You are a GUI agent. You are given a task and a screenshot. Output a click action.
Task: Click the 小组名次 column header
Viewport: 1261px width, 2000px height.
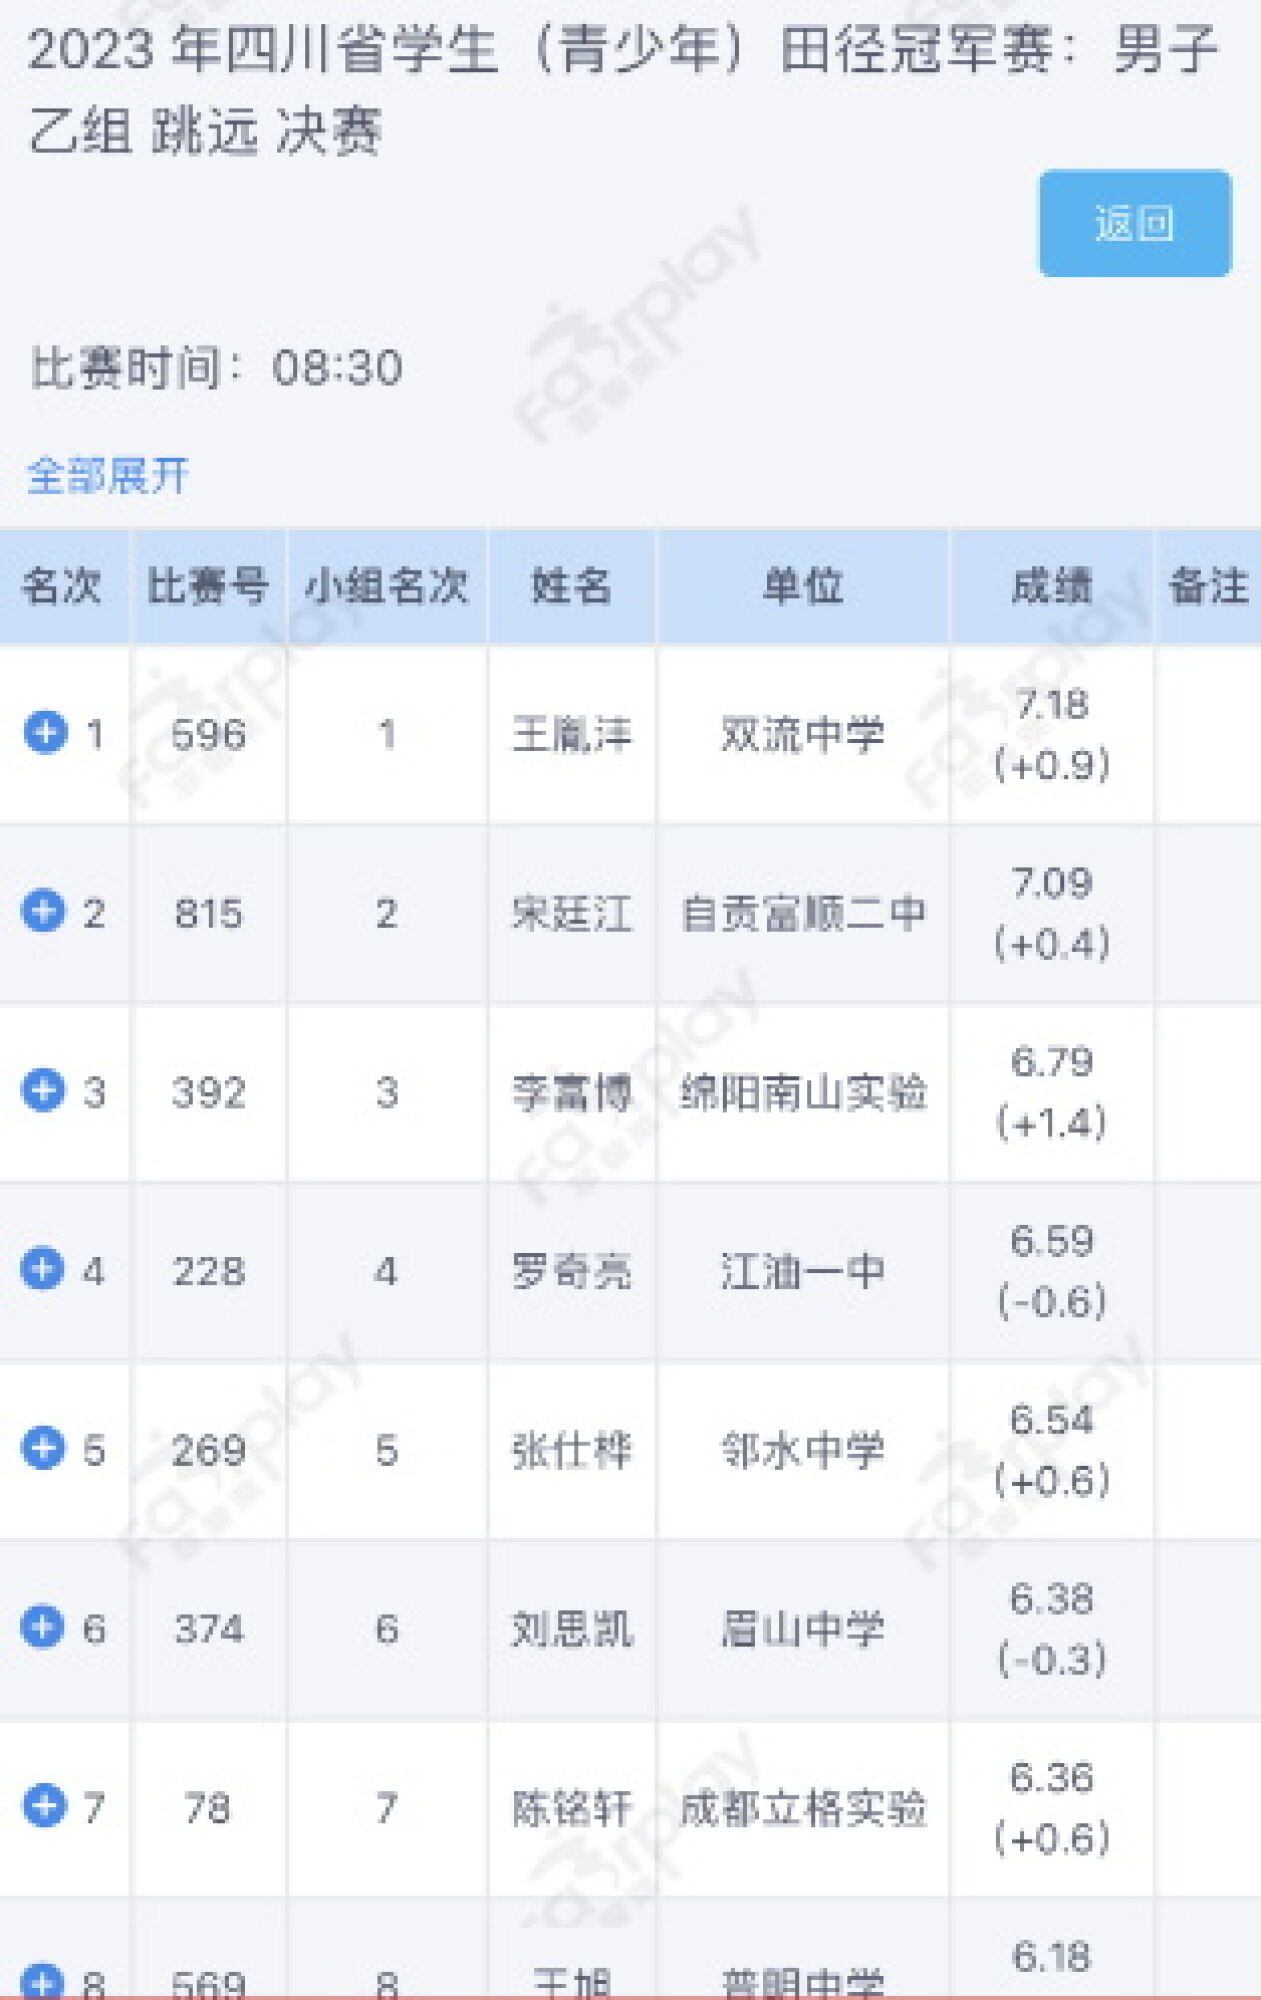pyautogui.click(x=387, y=586)
